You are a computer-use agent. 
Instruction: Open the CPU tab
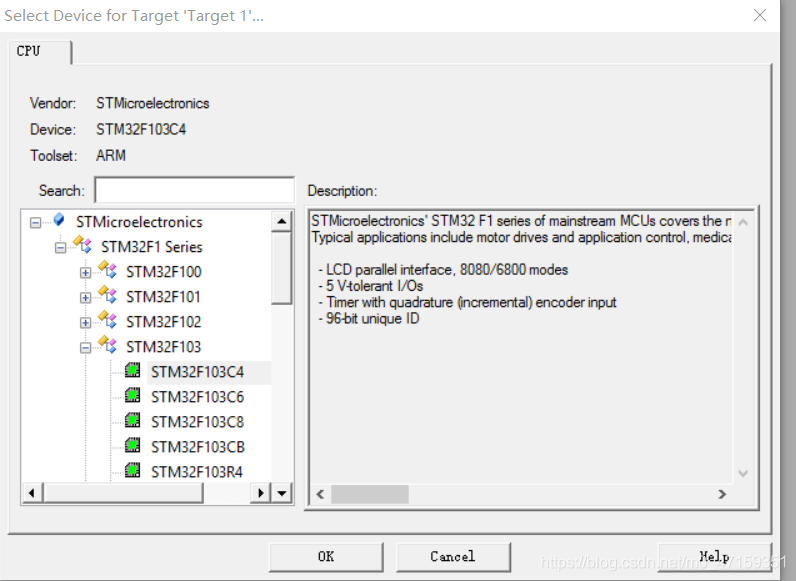40,52
